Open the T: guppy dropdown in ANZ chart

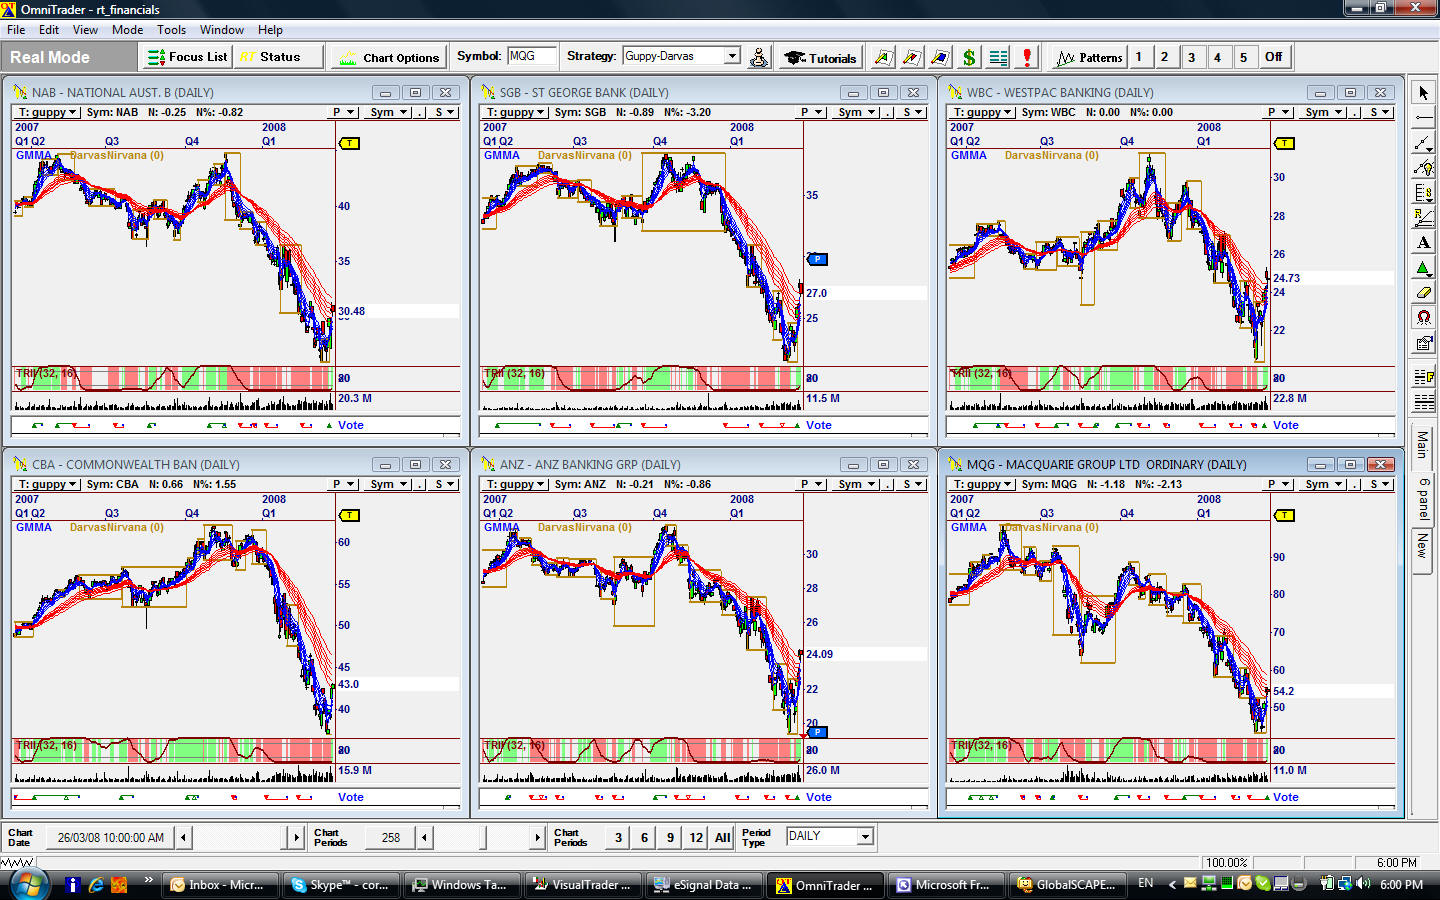click(516, 484)
